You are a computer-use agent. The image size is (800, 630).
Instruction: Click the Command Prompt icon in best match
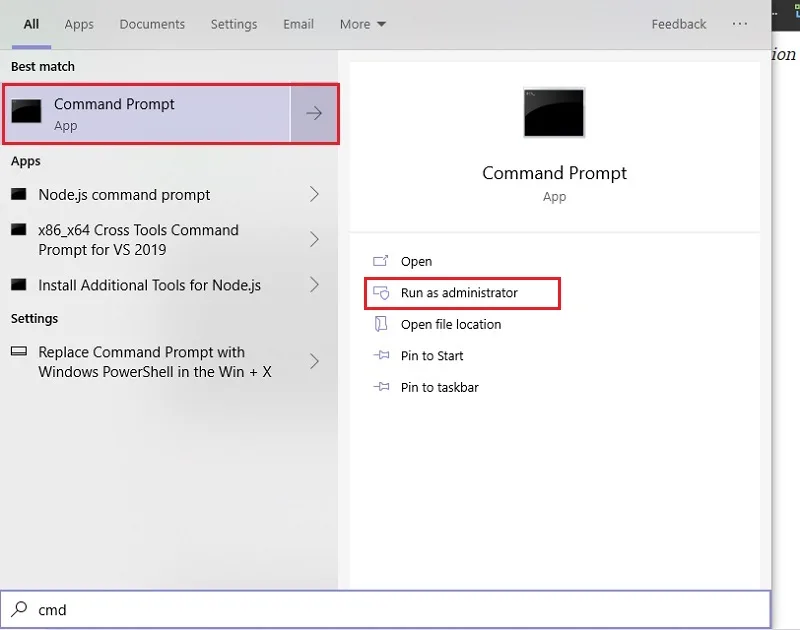(26, 112)
